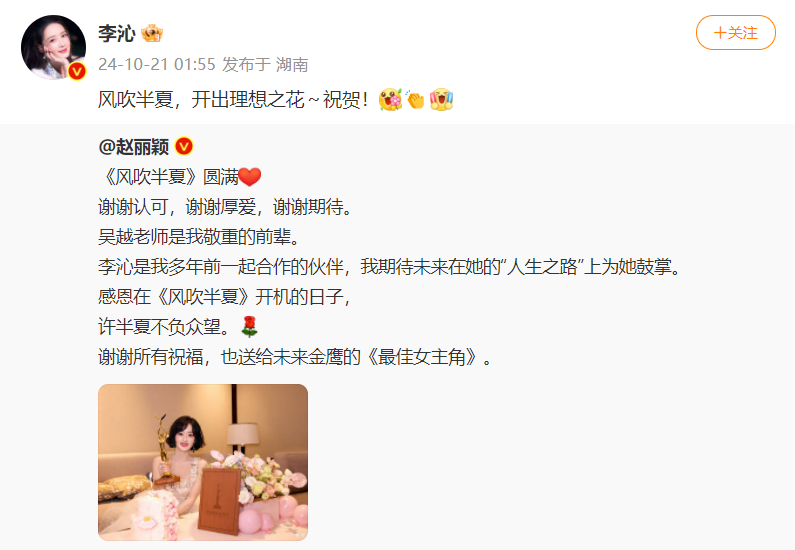
Task: Click the clapping hands emoji
Action: click(x=415, y=99)
